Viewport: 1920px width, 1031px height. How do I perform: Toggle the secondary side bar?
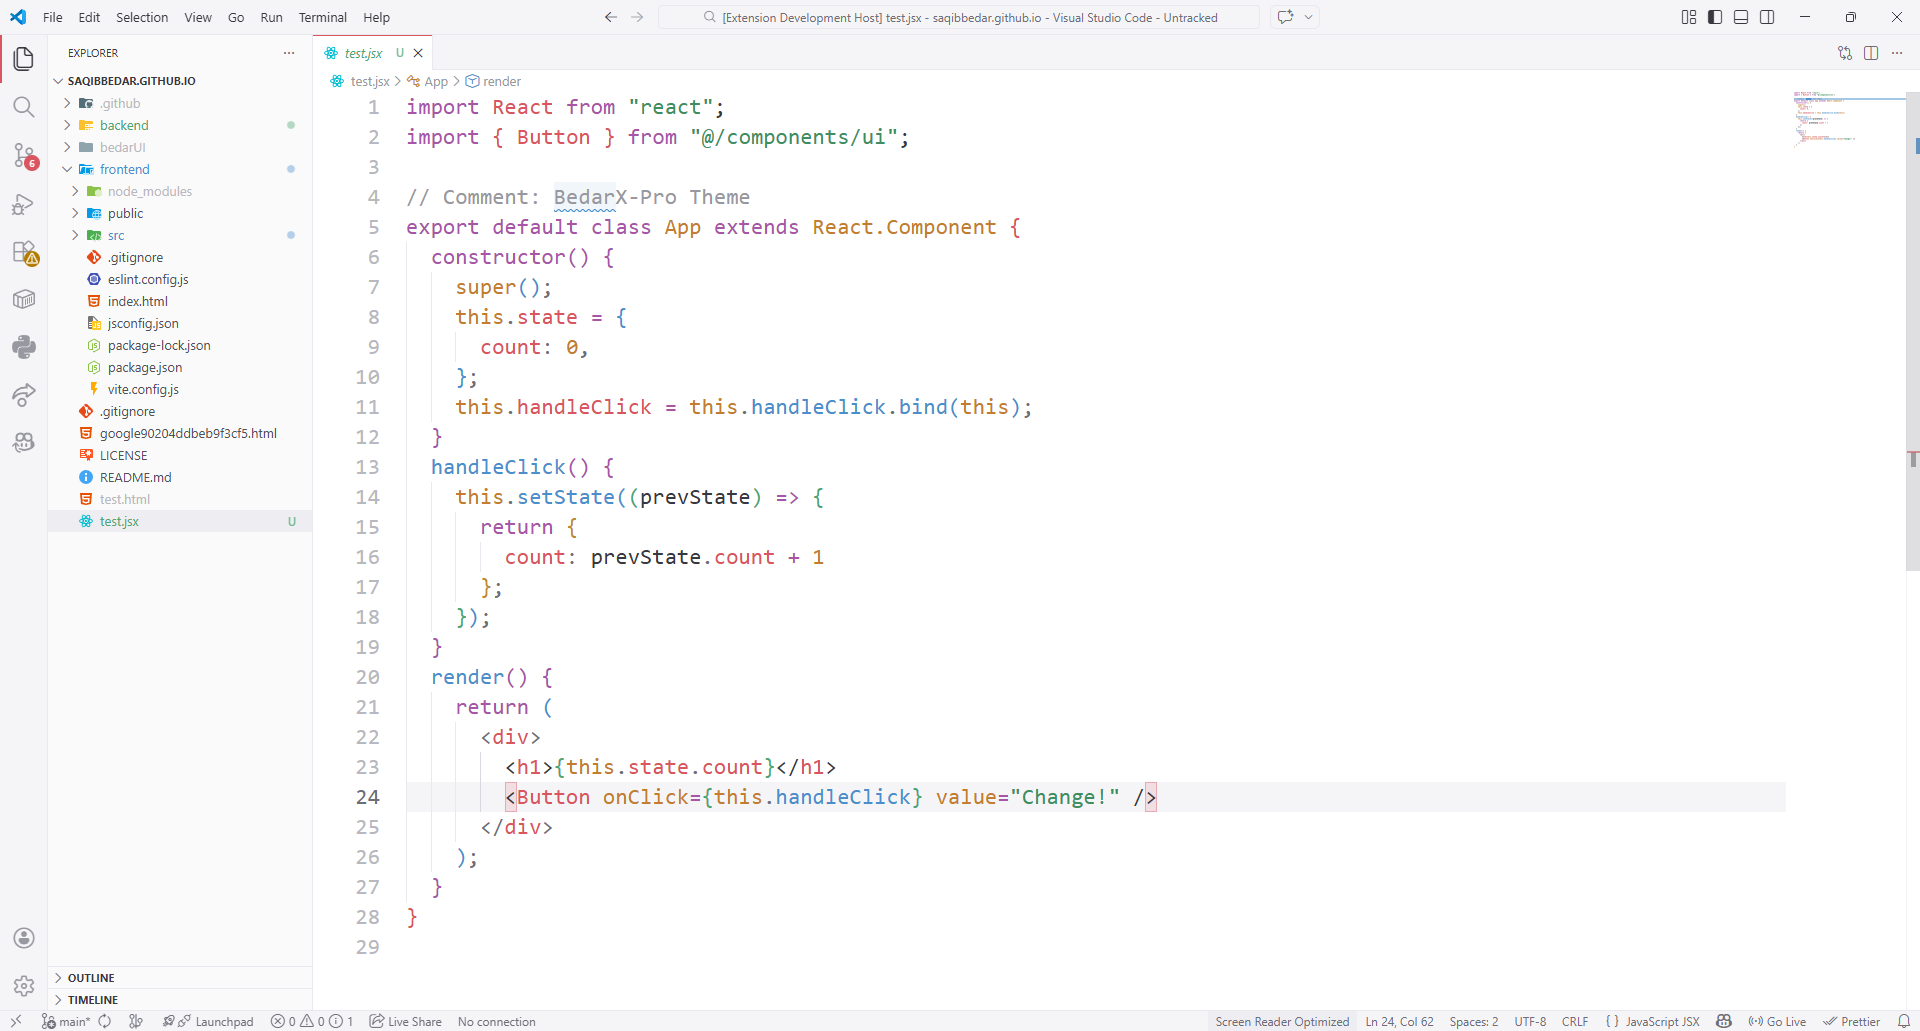(x=1767, y=17)
